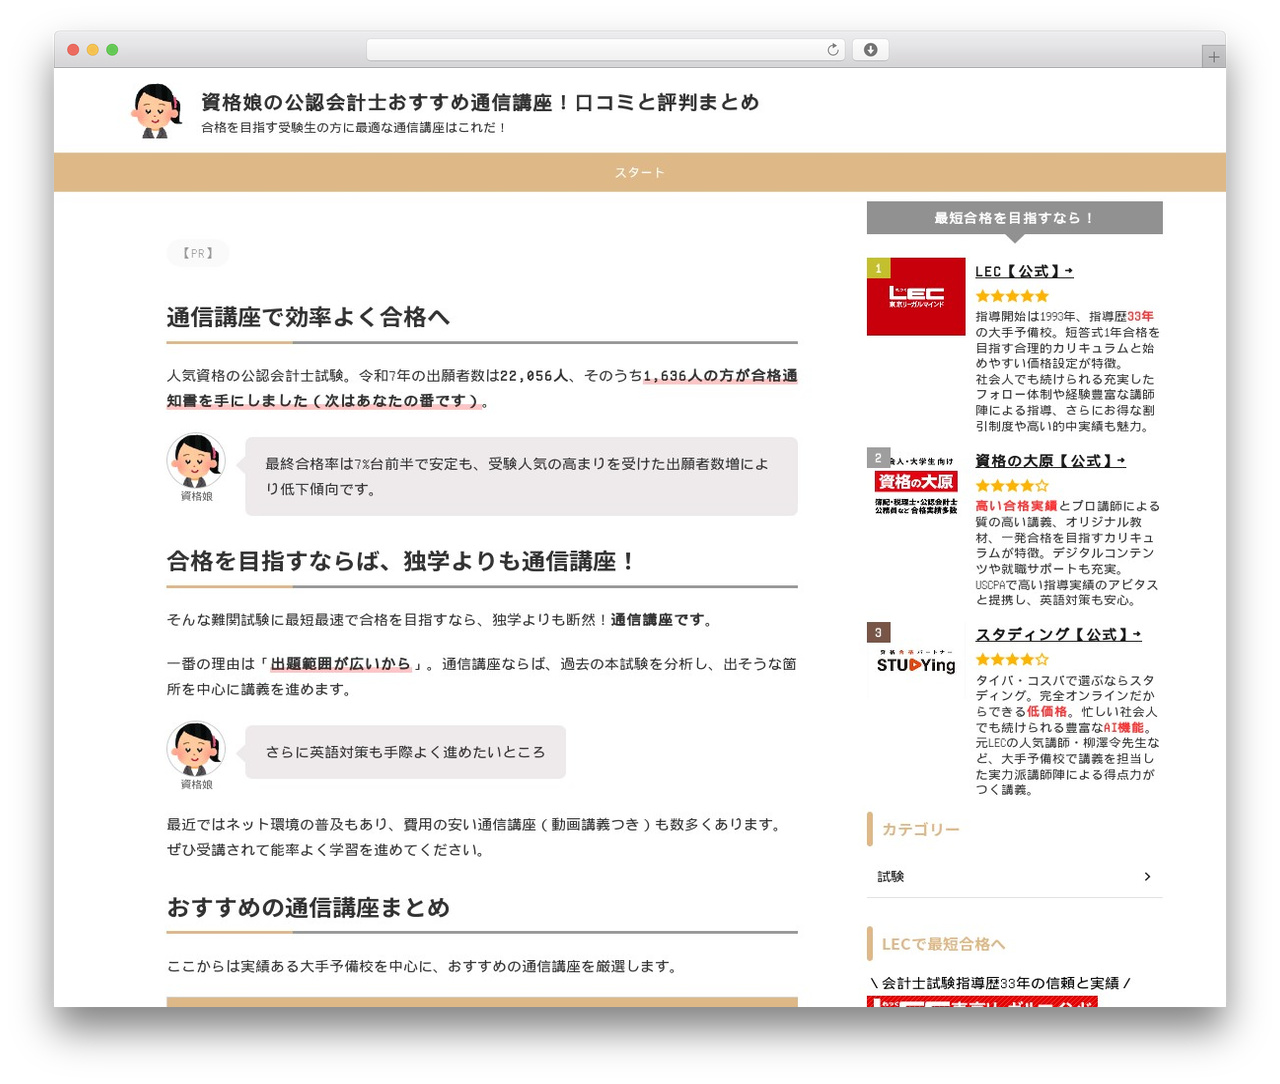Click the sidebar heading 最短合格を目指すなら!

pyautogui.click(x=1014, y=218)
